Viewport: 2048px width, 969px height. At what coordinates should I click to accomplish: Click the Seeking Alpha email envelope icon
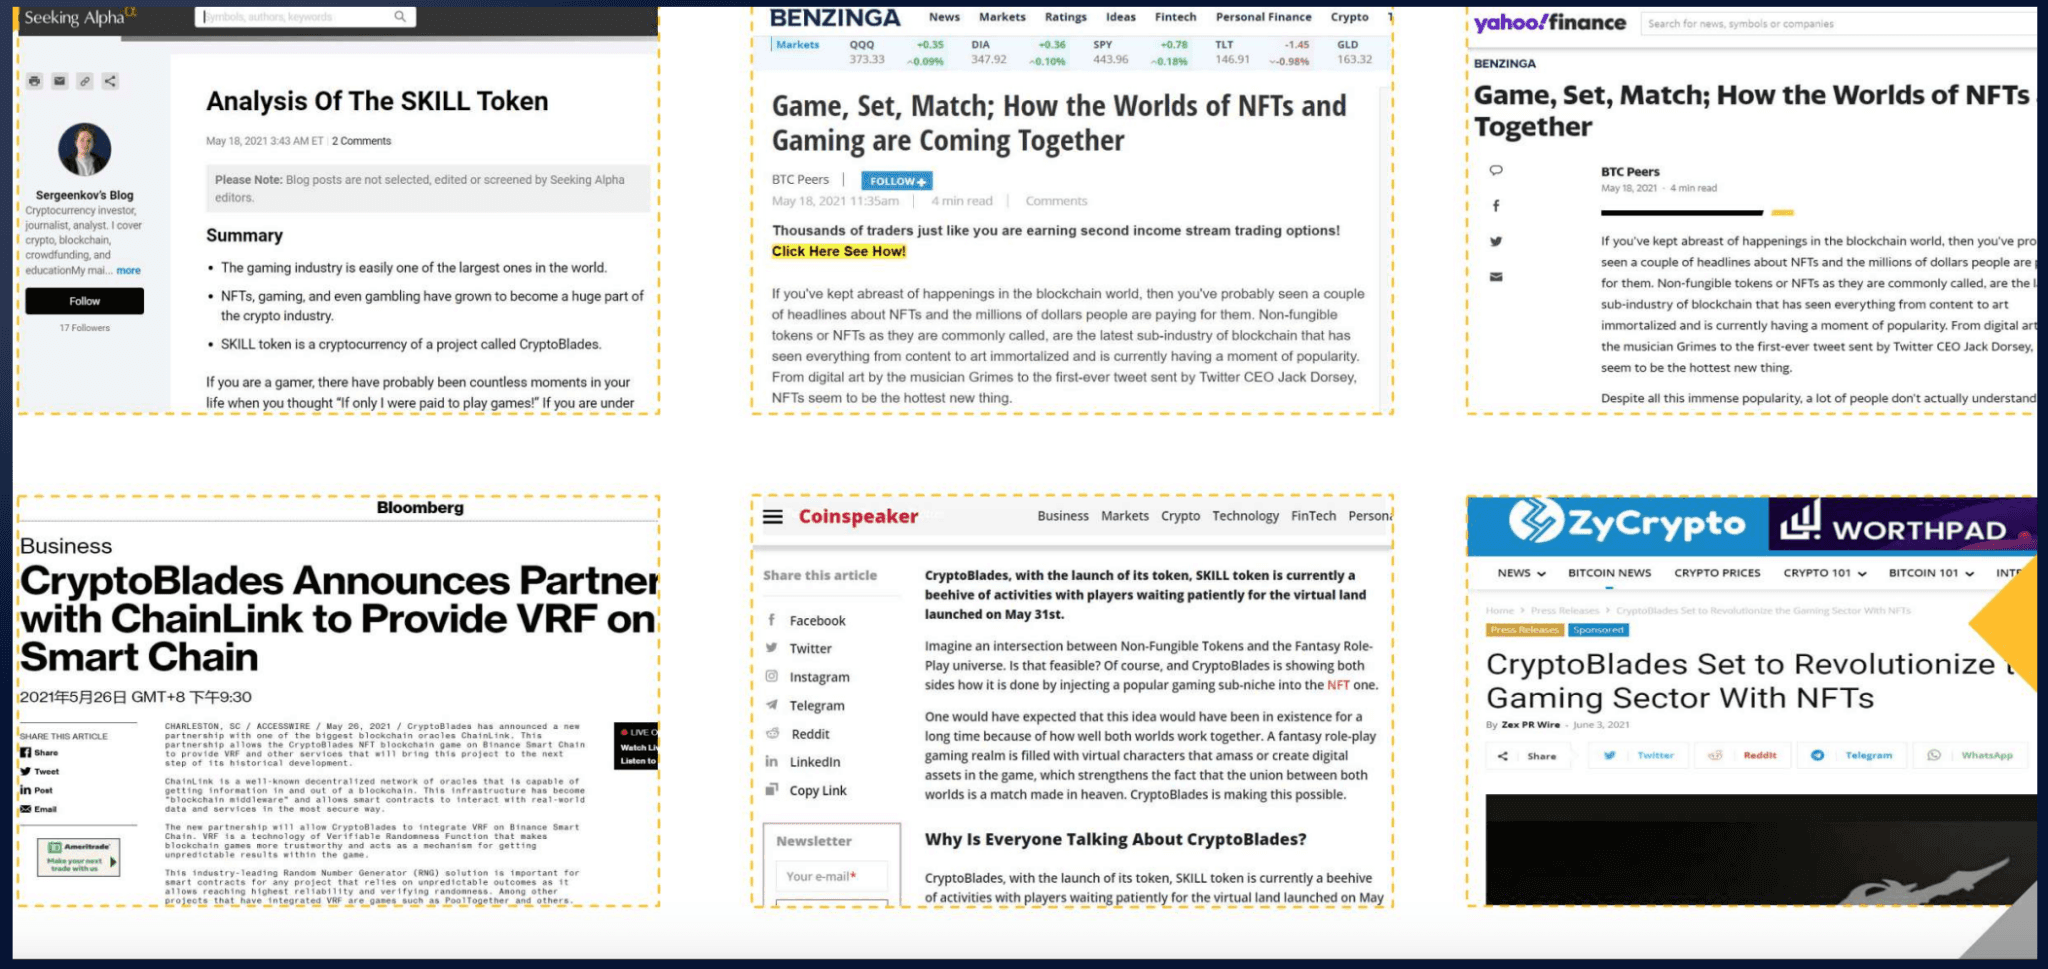pos(60,81)
